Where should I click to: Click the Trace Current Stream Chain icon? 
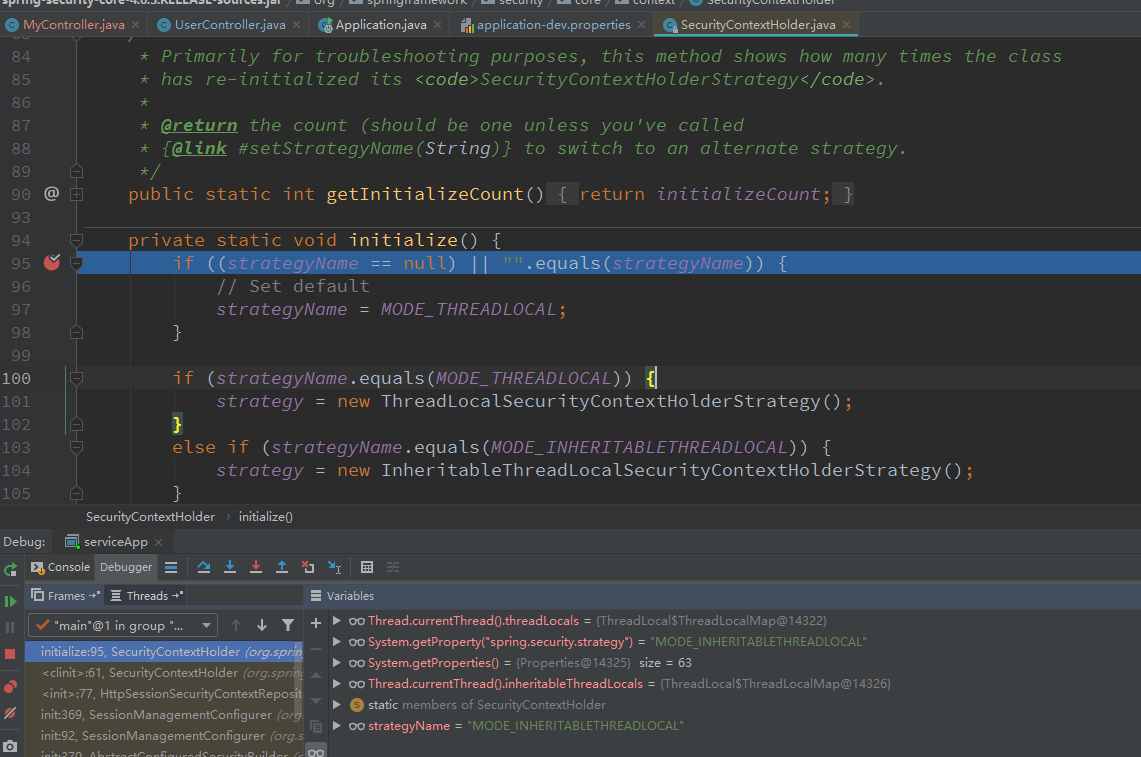pos(393,567)
